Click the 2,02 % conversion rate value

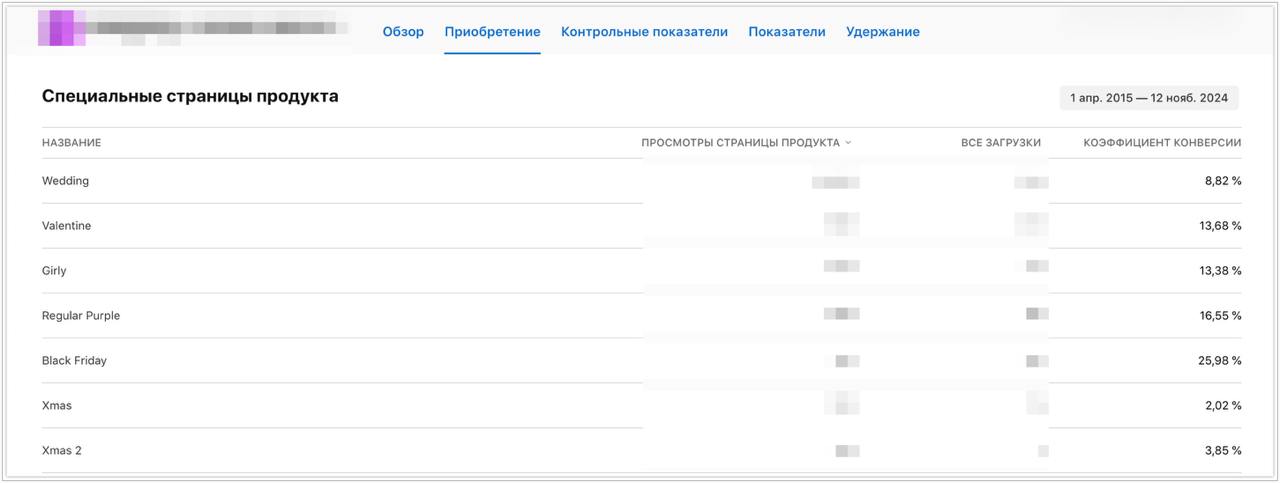(x=1220, y=406)
